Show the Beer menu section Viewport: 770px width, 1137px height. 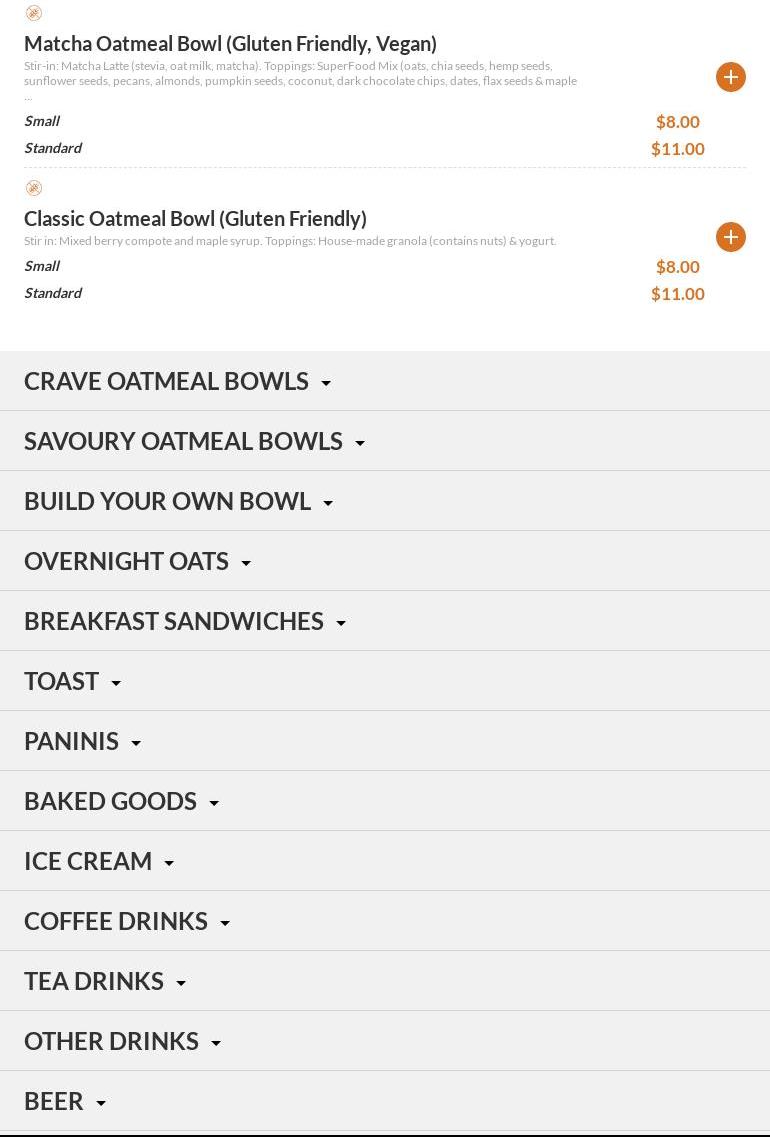[385, 1101]
